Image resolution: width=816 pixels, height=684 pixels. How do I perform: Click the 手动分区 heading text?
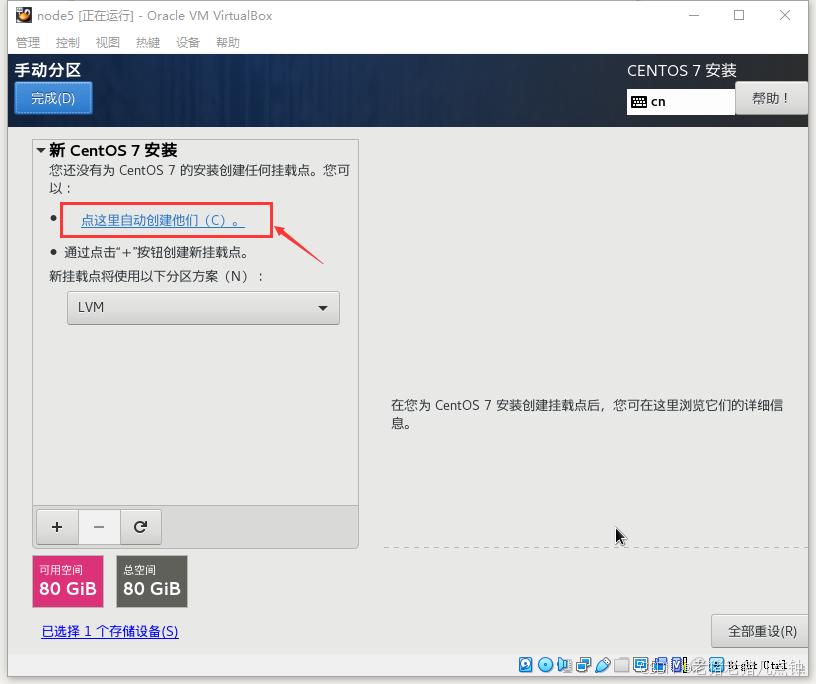coord(48,70)
